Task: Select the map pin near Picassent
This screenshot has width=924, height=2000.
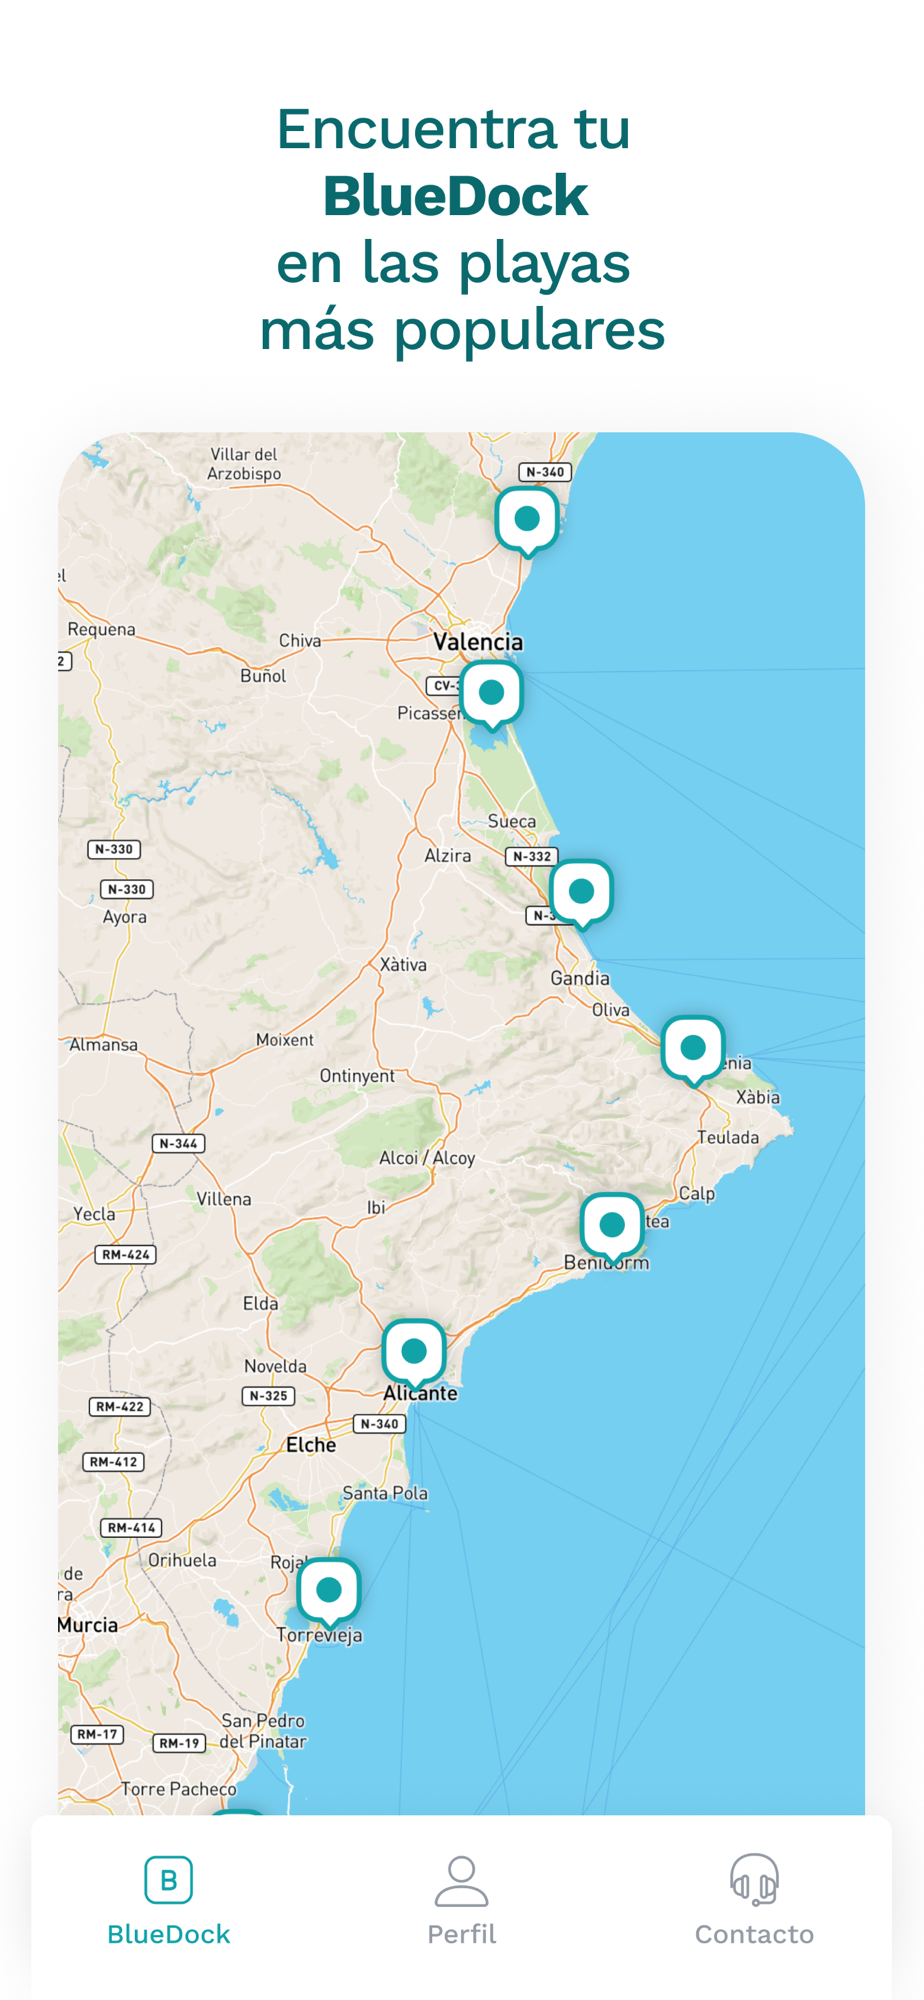Action: click(491, 694)
